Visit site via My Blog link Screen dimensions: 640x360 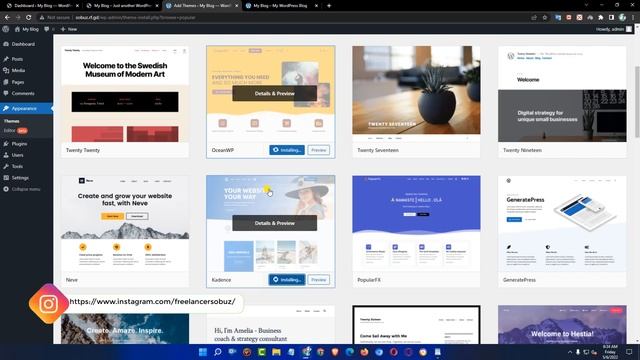click(x=27, y=29)
